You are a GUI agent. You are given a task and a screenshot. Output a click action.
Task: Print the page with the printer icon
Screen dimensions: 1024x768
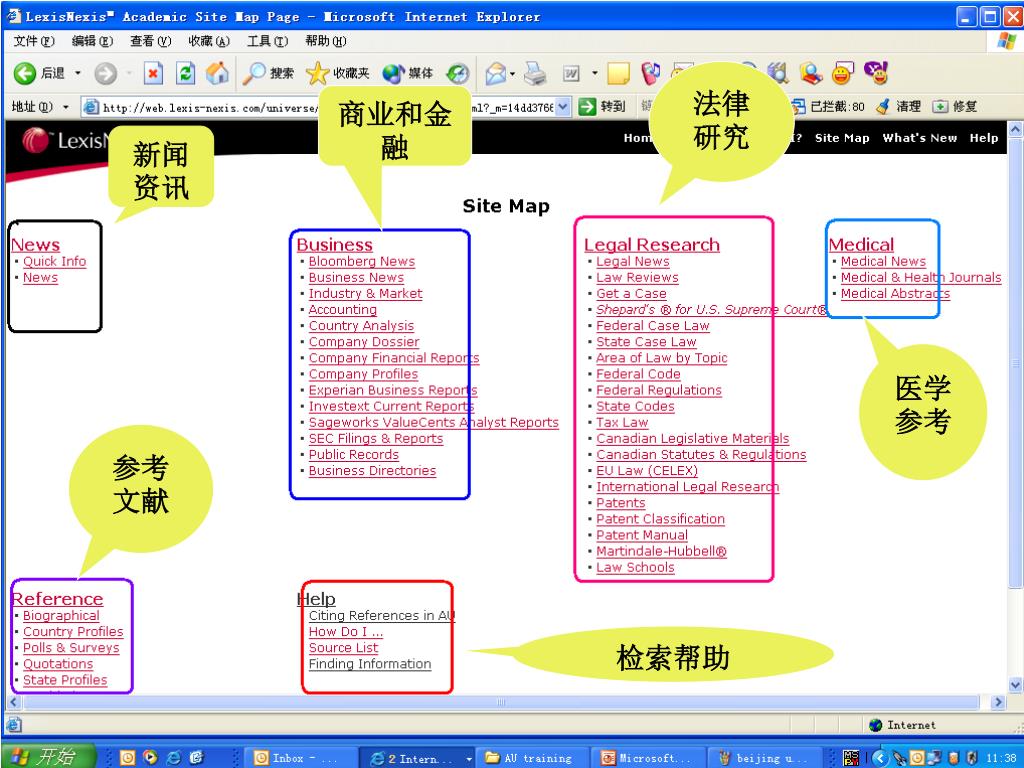[x=536, y=73]
